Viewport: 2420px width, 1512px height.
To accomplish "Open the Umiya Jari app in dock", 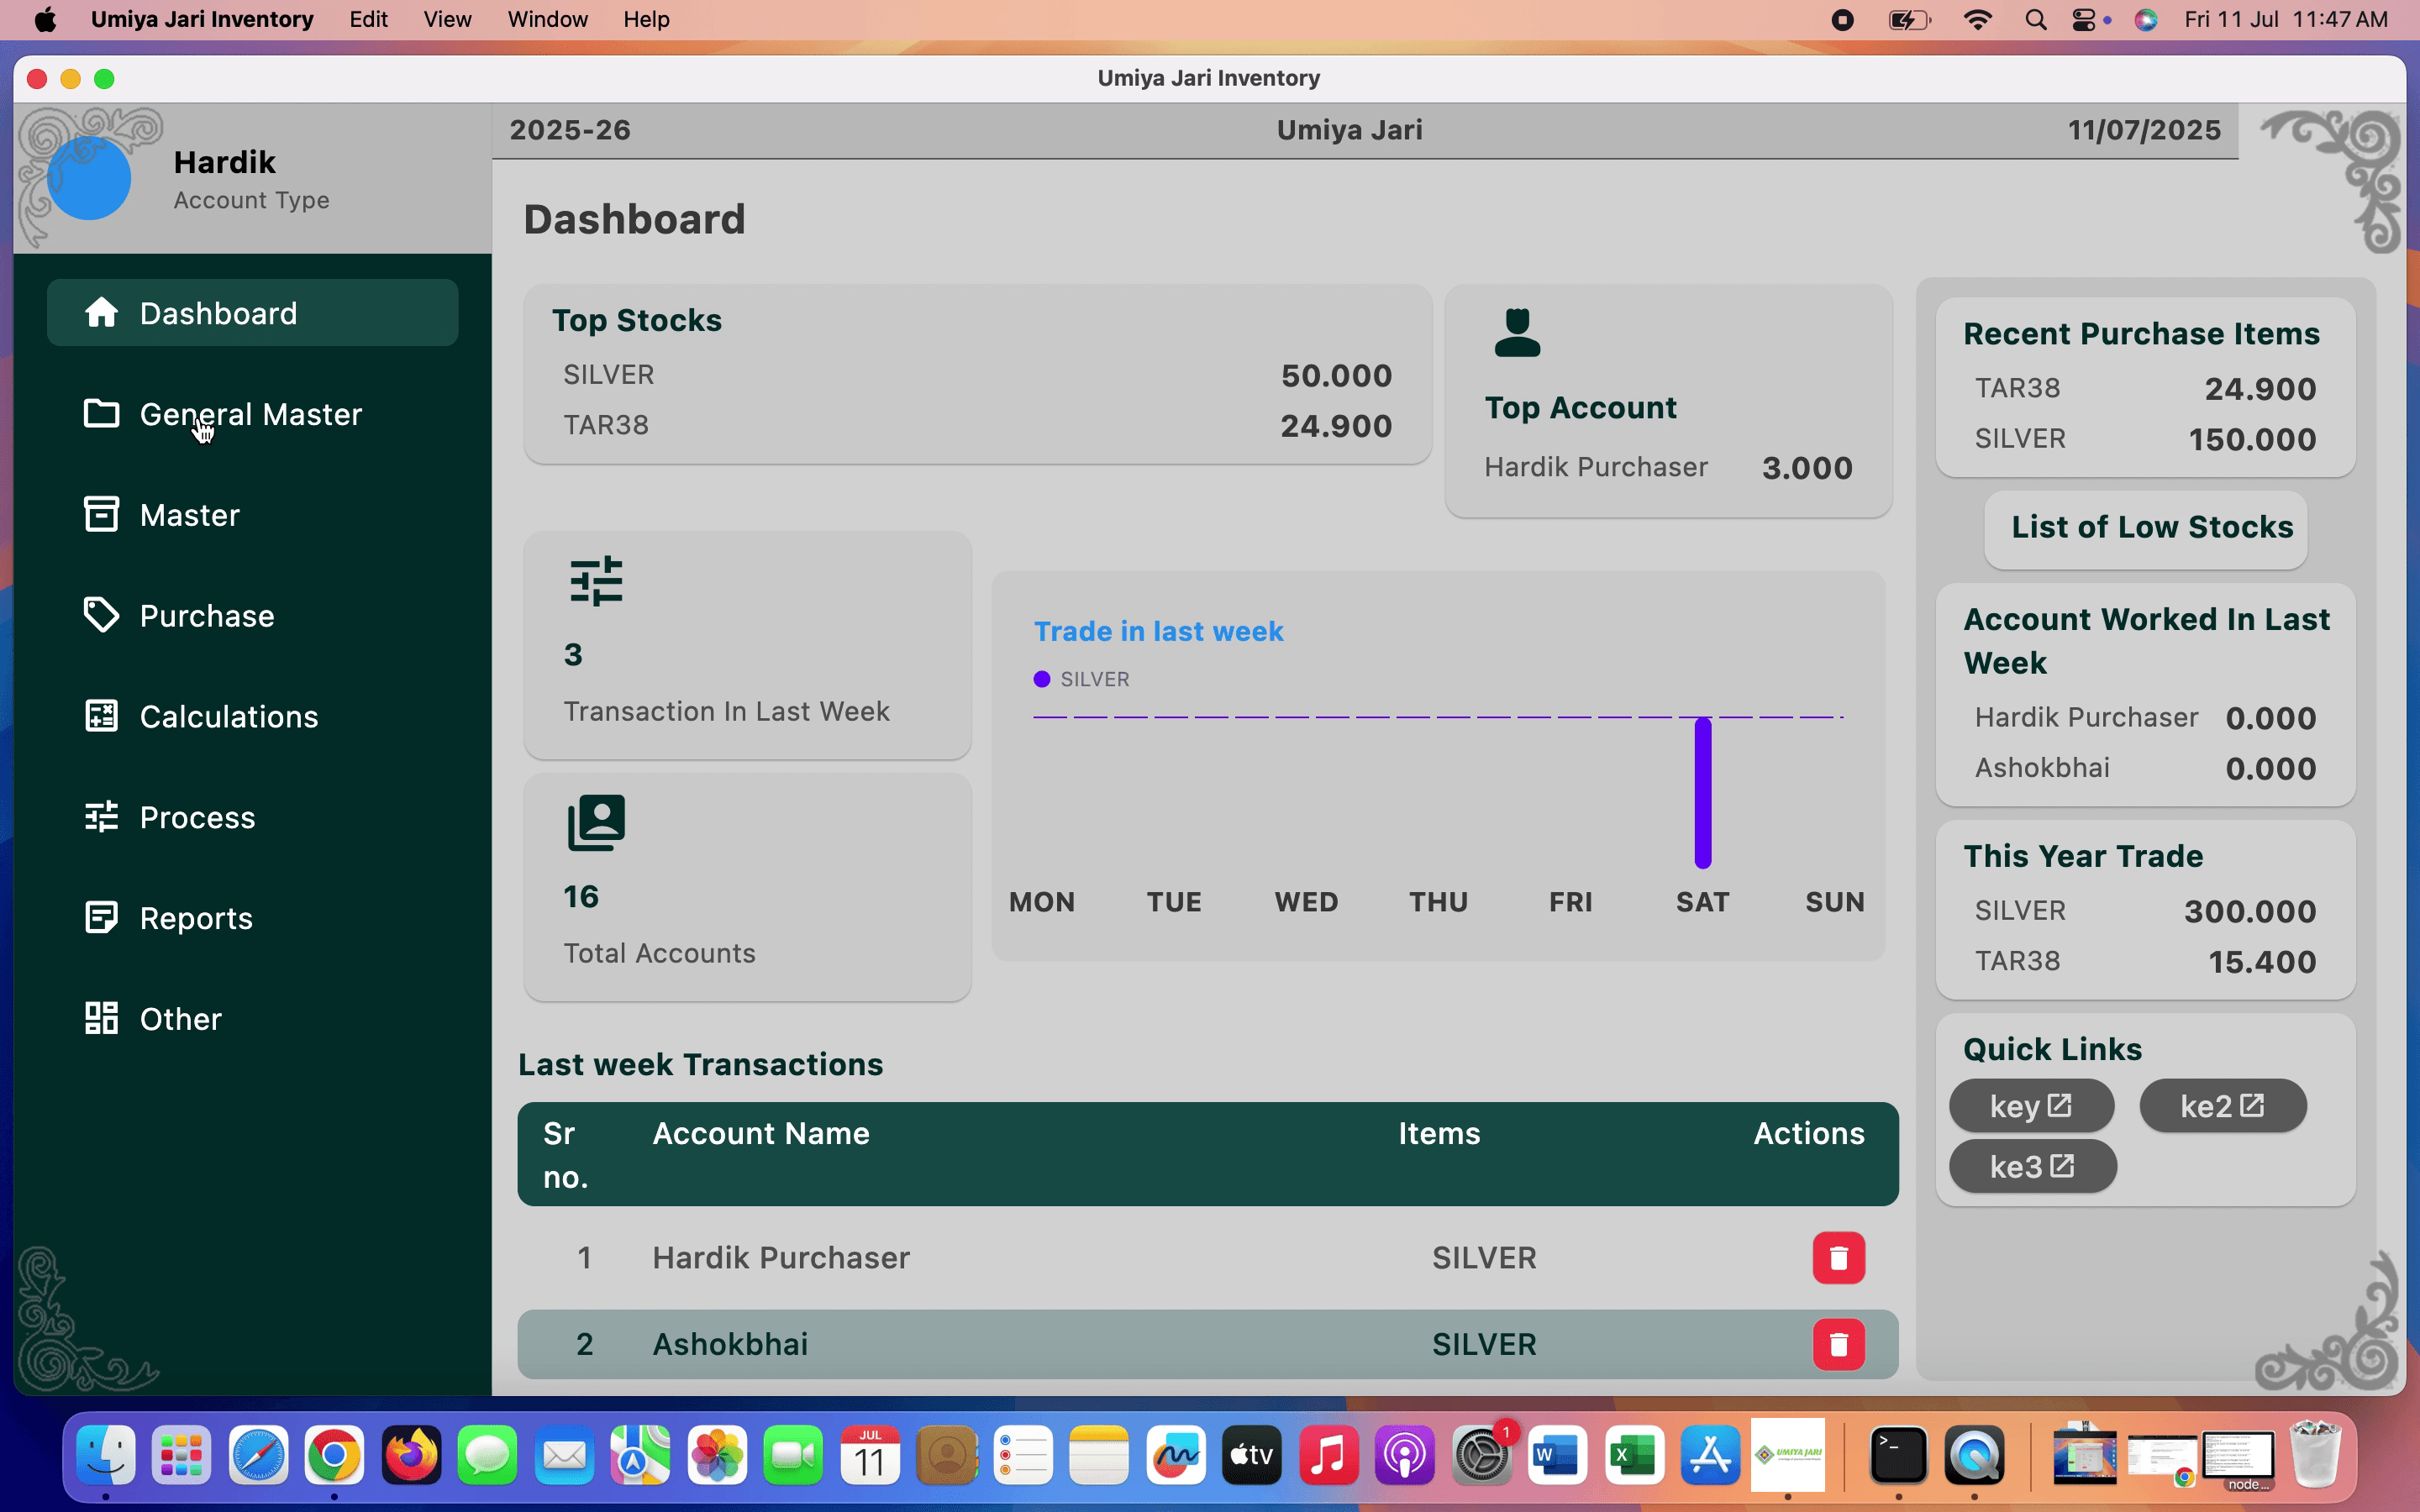I will [x=1787, y=1455].
